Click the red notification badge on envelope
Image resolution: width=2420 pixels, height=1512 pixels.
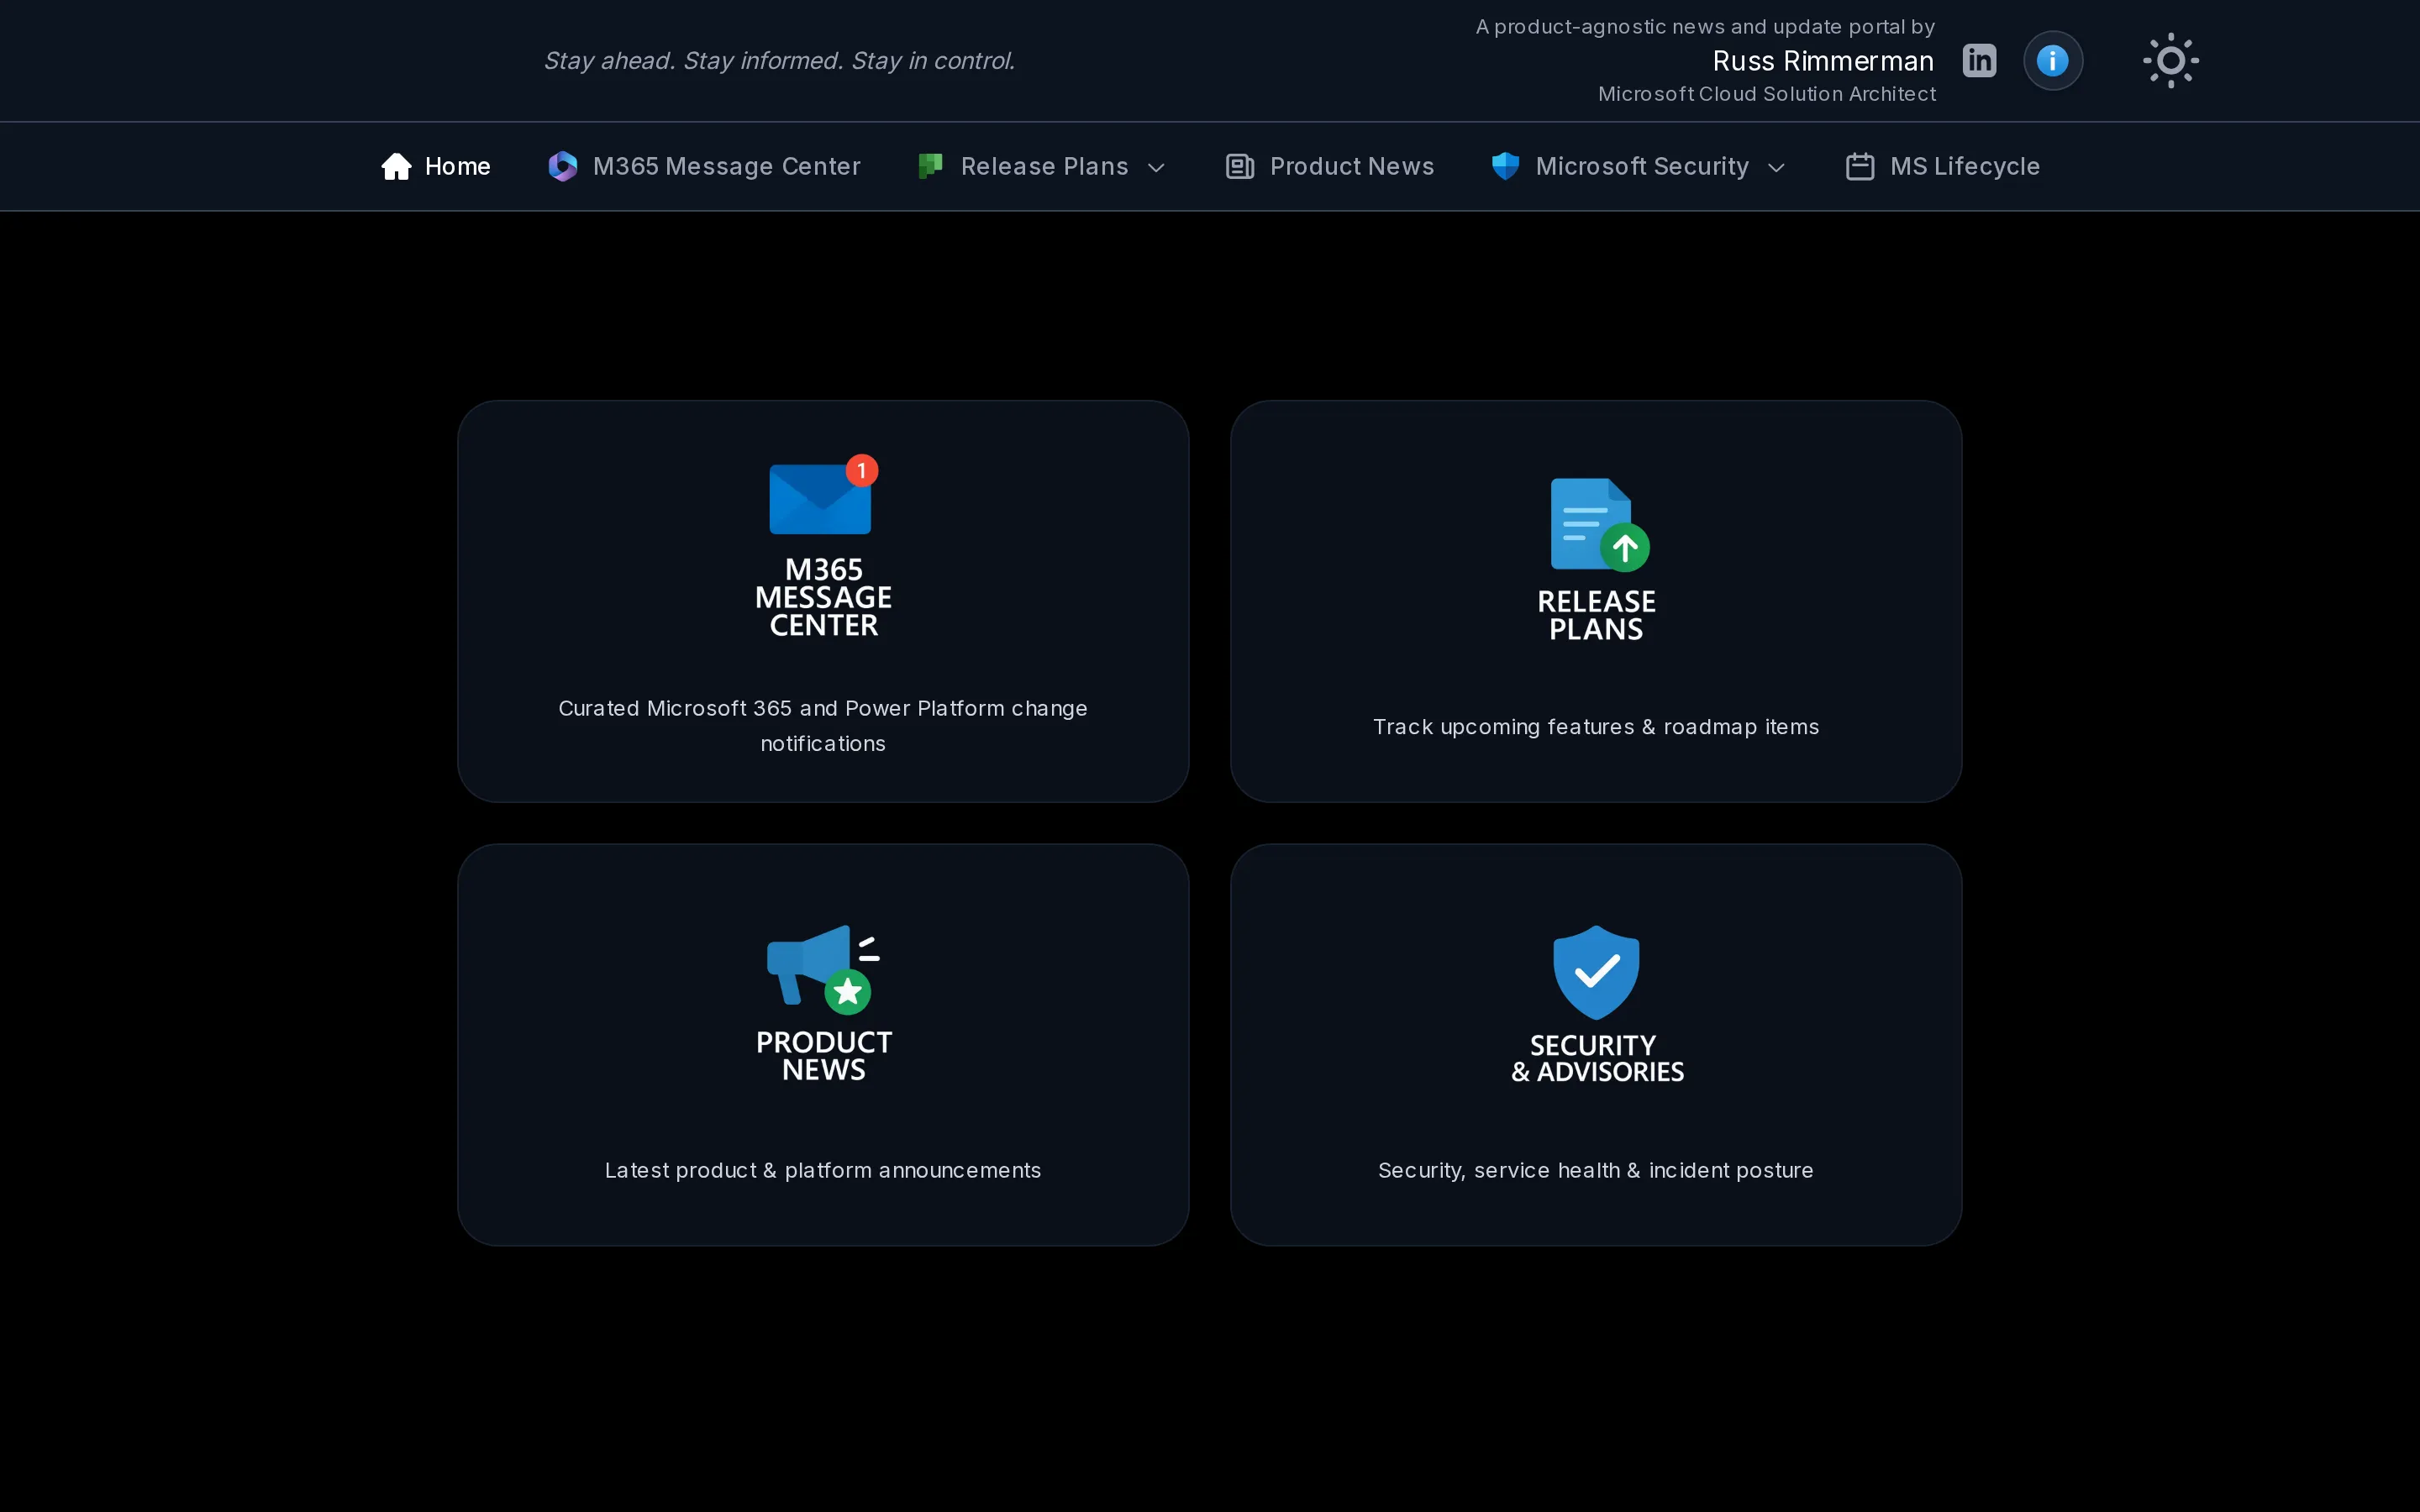point(862,470)
